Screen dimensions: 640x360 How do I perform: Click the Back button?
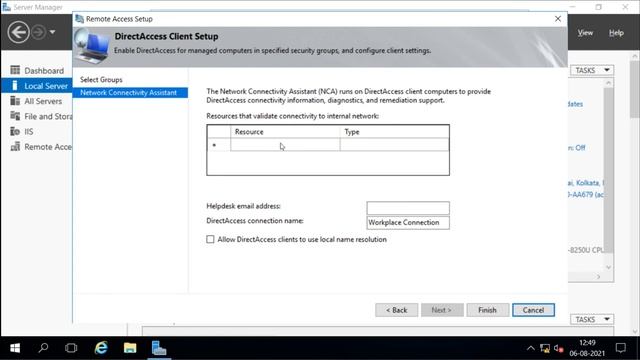tap(396, 310)
